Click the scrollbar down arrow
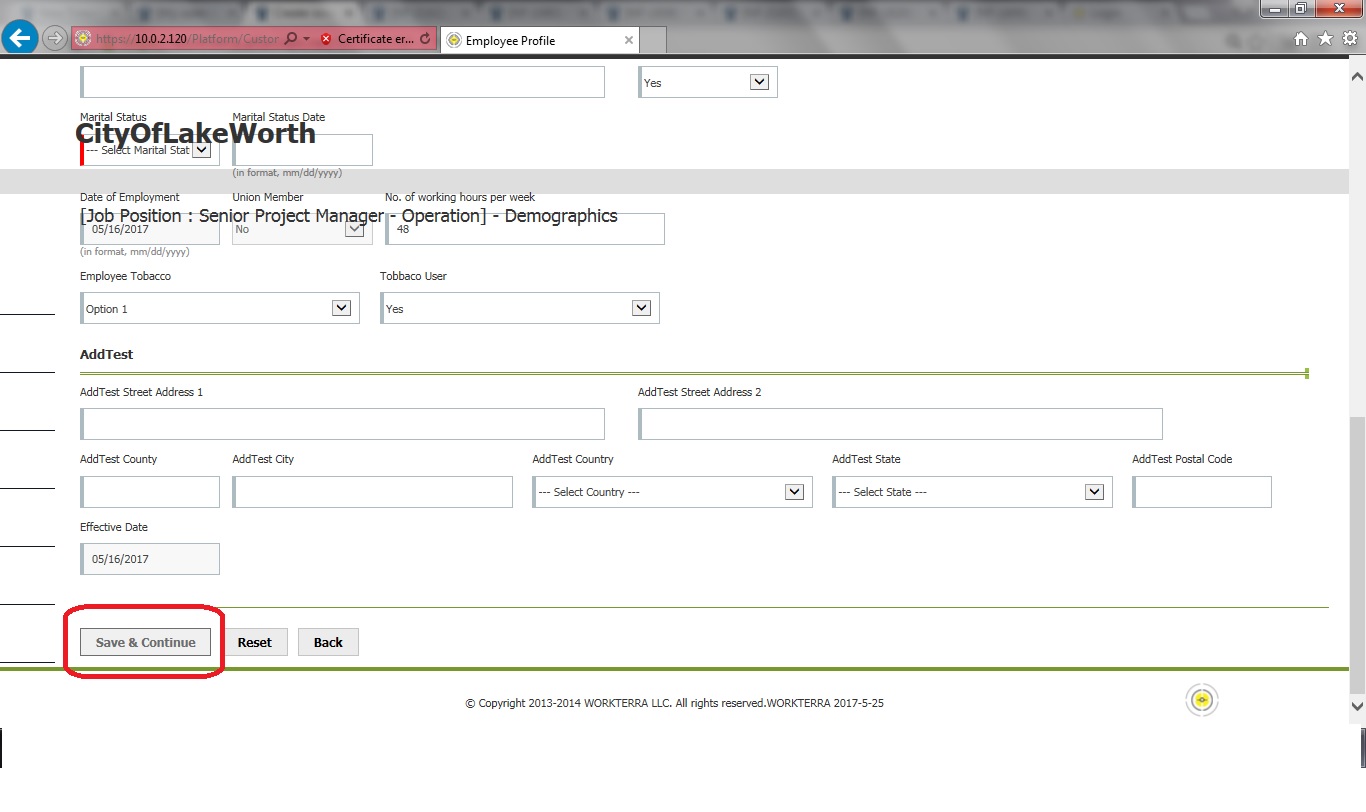Screen dimensions: 1366x812 click(1357, 705)
